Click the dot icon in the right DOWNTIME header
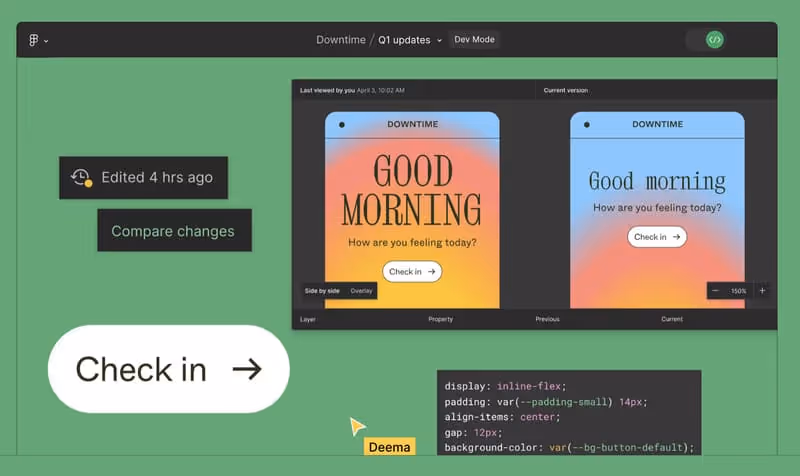This screenshot has height=476, width=800. click(x=587, y=124)
